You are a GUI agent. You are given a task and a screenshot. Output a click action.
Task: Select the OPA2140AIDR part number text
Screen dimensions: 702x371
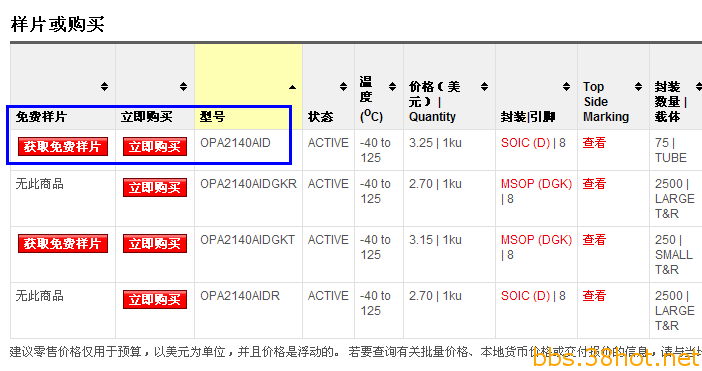click(x=240, y=295)
